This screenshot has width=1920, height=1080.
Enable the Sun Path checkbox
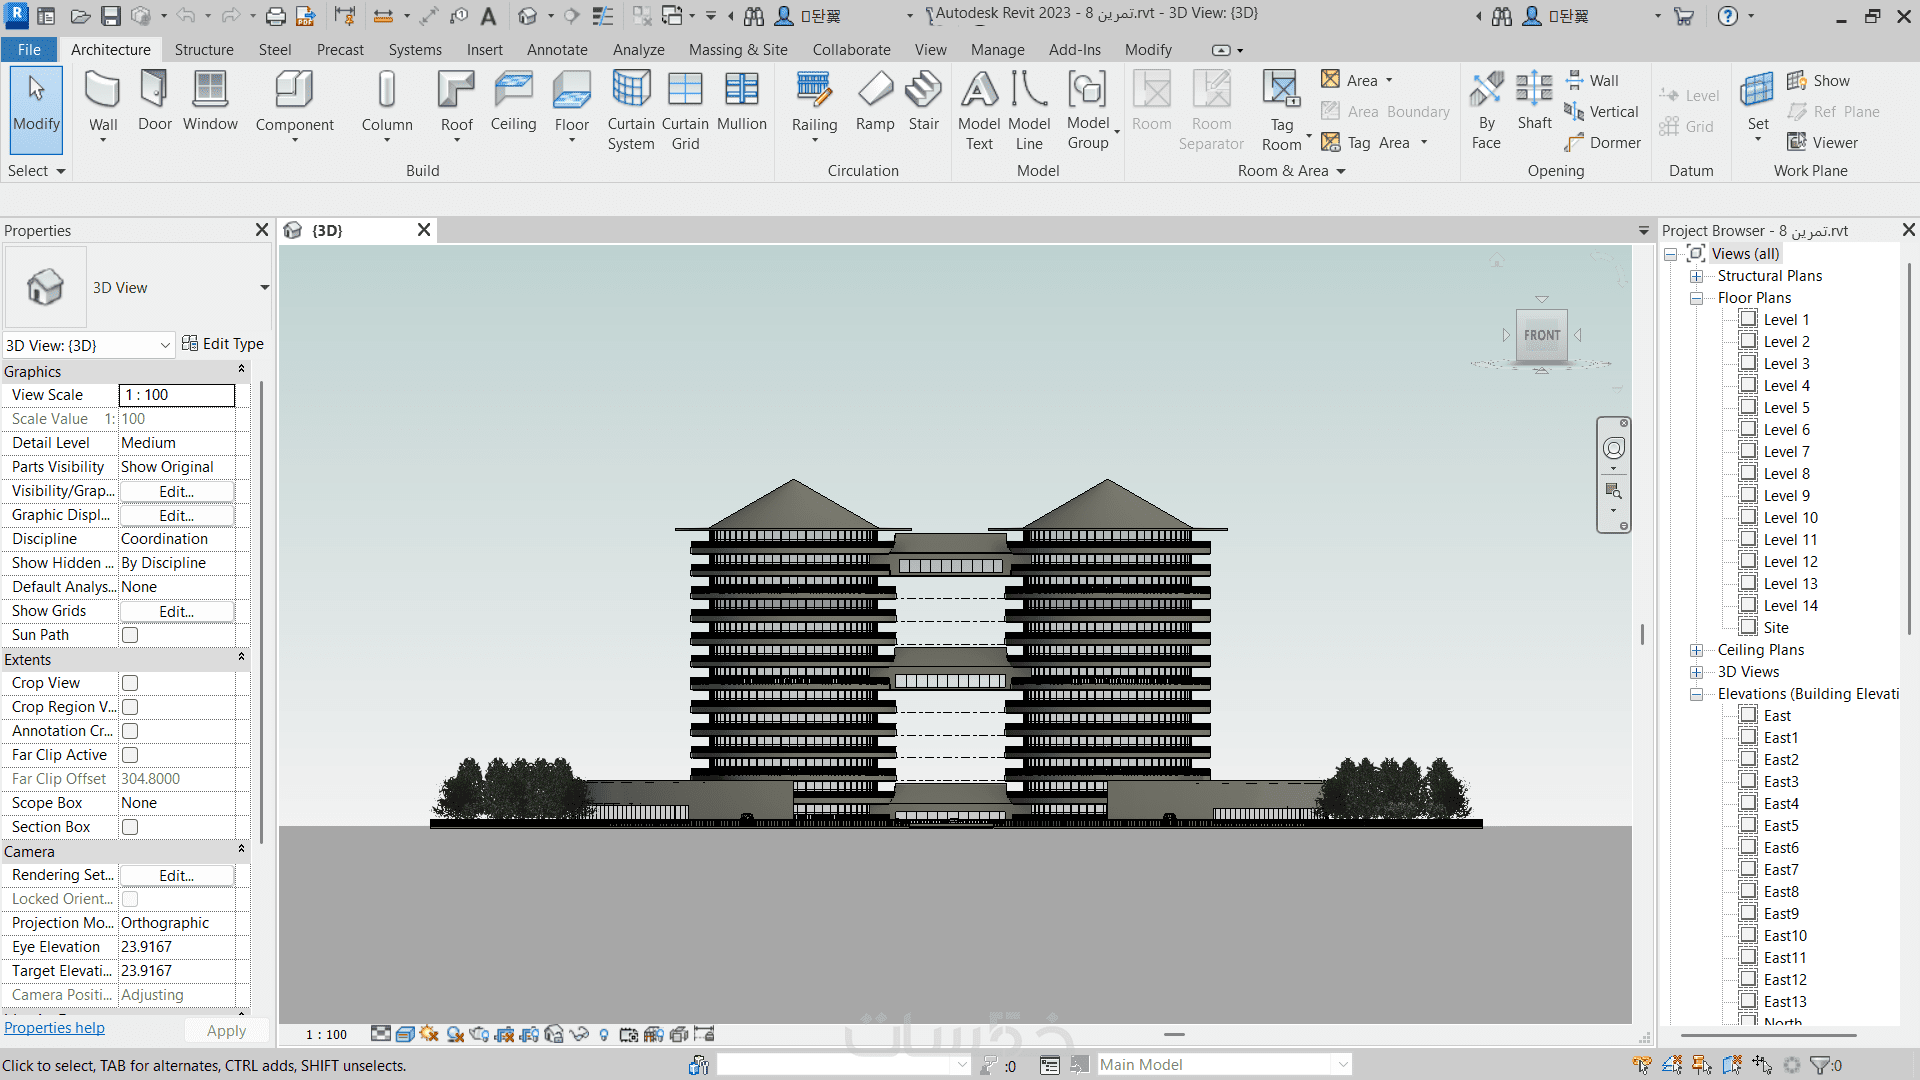point(130,635)
